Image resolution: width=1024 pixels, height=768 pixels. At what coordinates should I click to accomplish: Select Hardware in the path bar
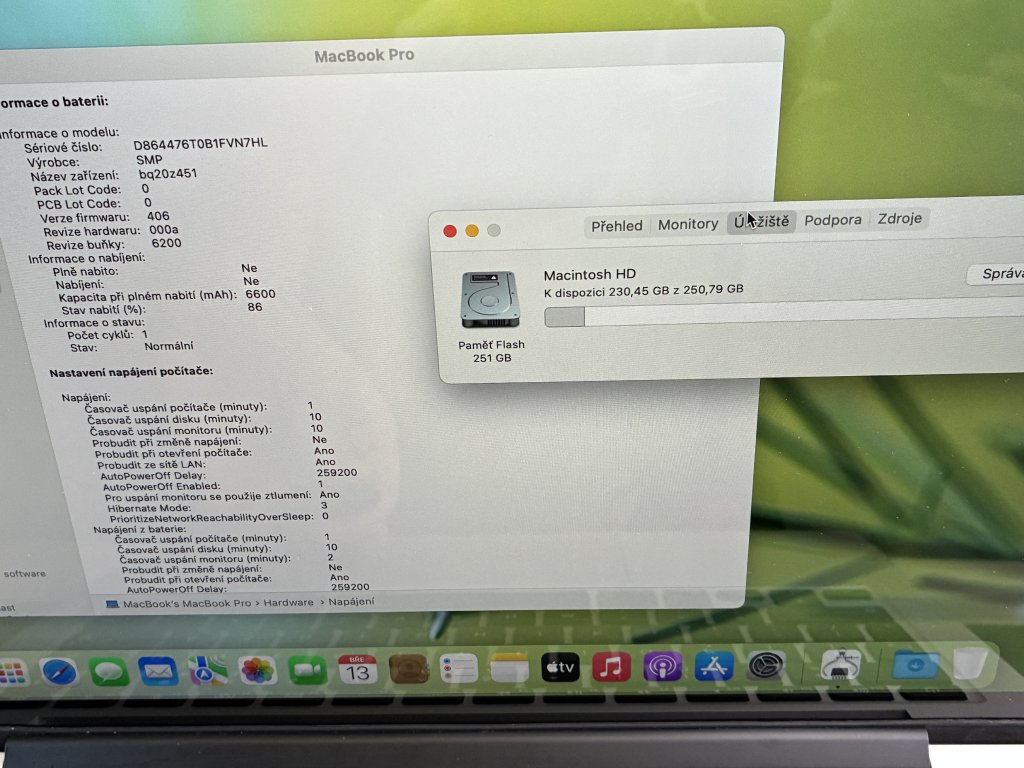point(288,602)
